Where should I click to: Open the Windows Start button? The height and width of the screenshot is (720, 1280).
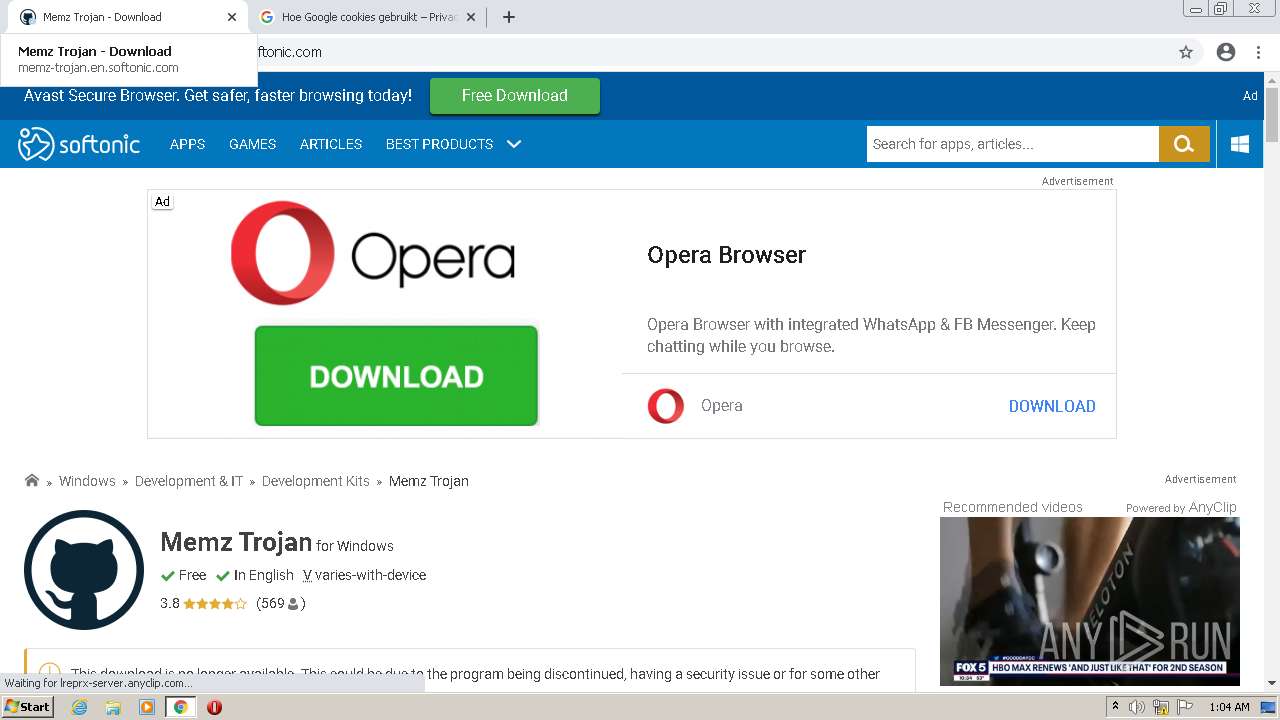(x=27, y=706)
